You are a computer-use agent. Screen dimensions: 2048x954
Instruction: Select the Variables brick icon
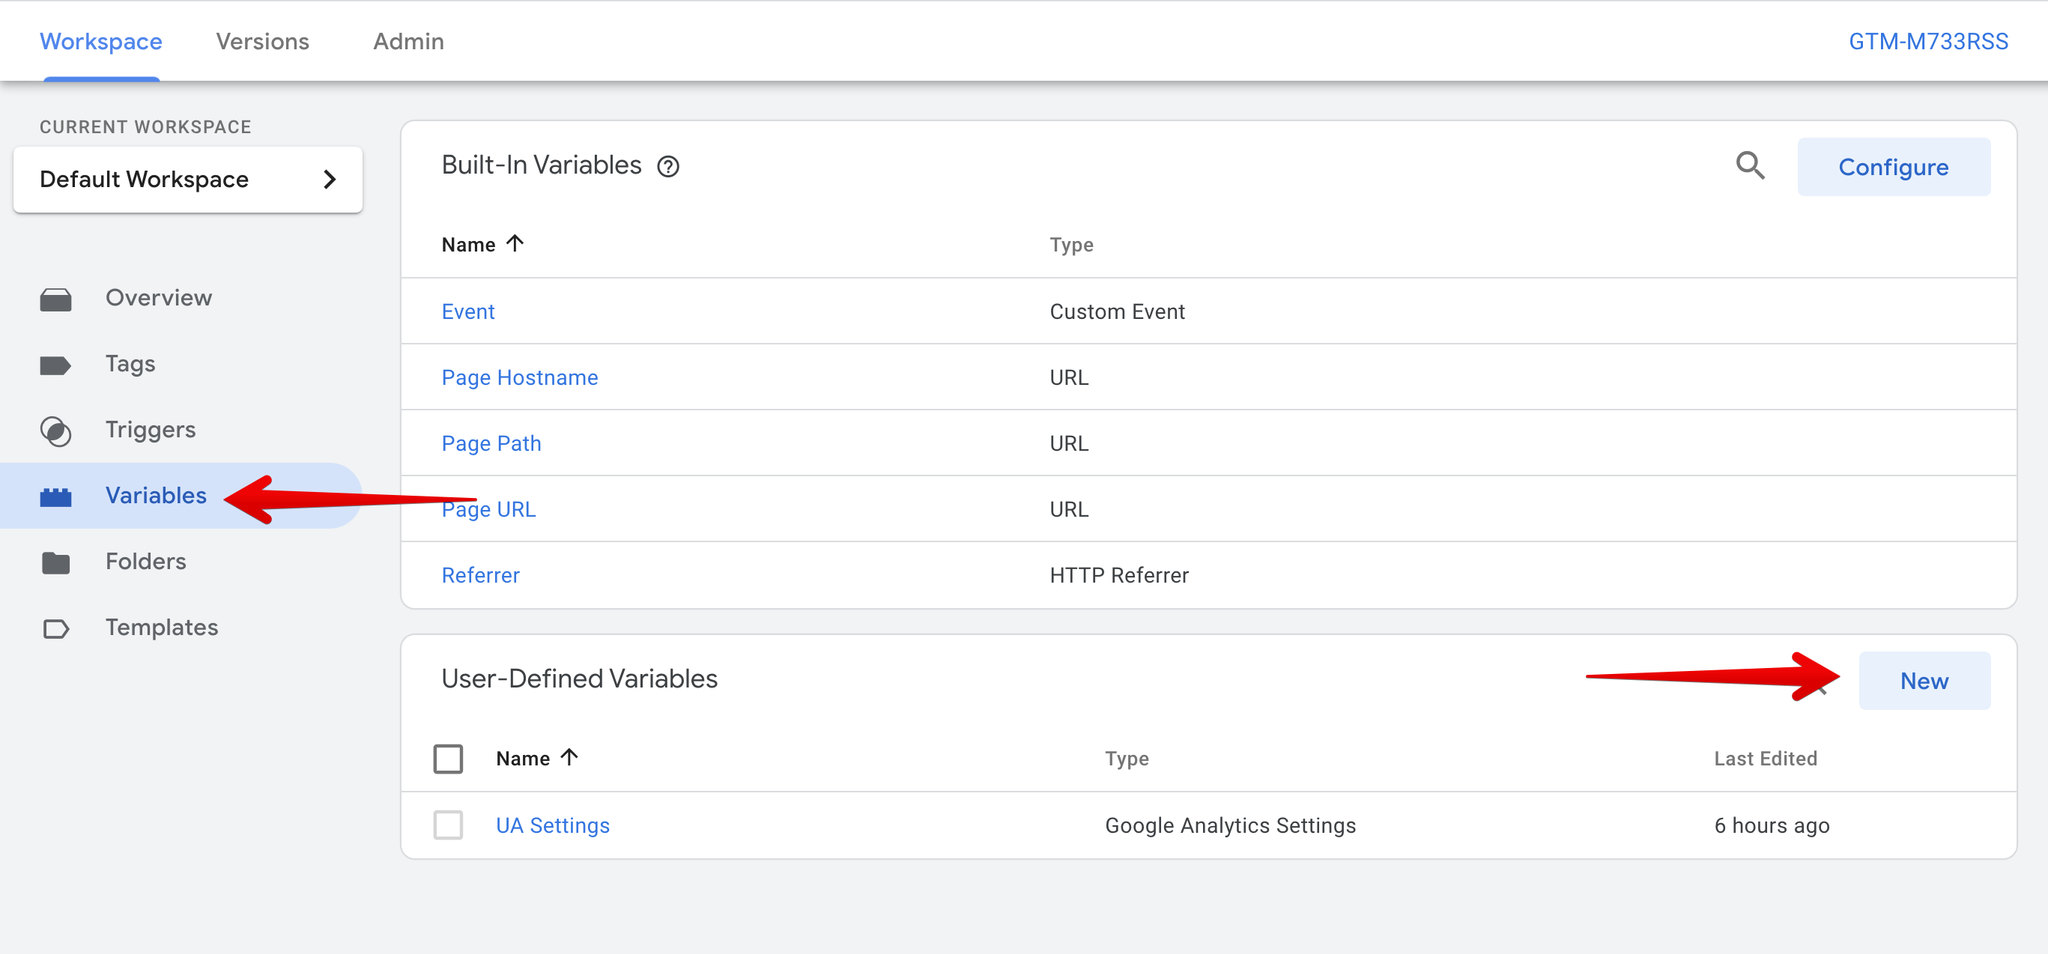tap(56, 497)
